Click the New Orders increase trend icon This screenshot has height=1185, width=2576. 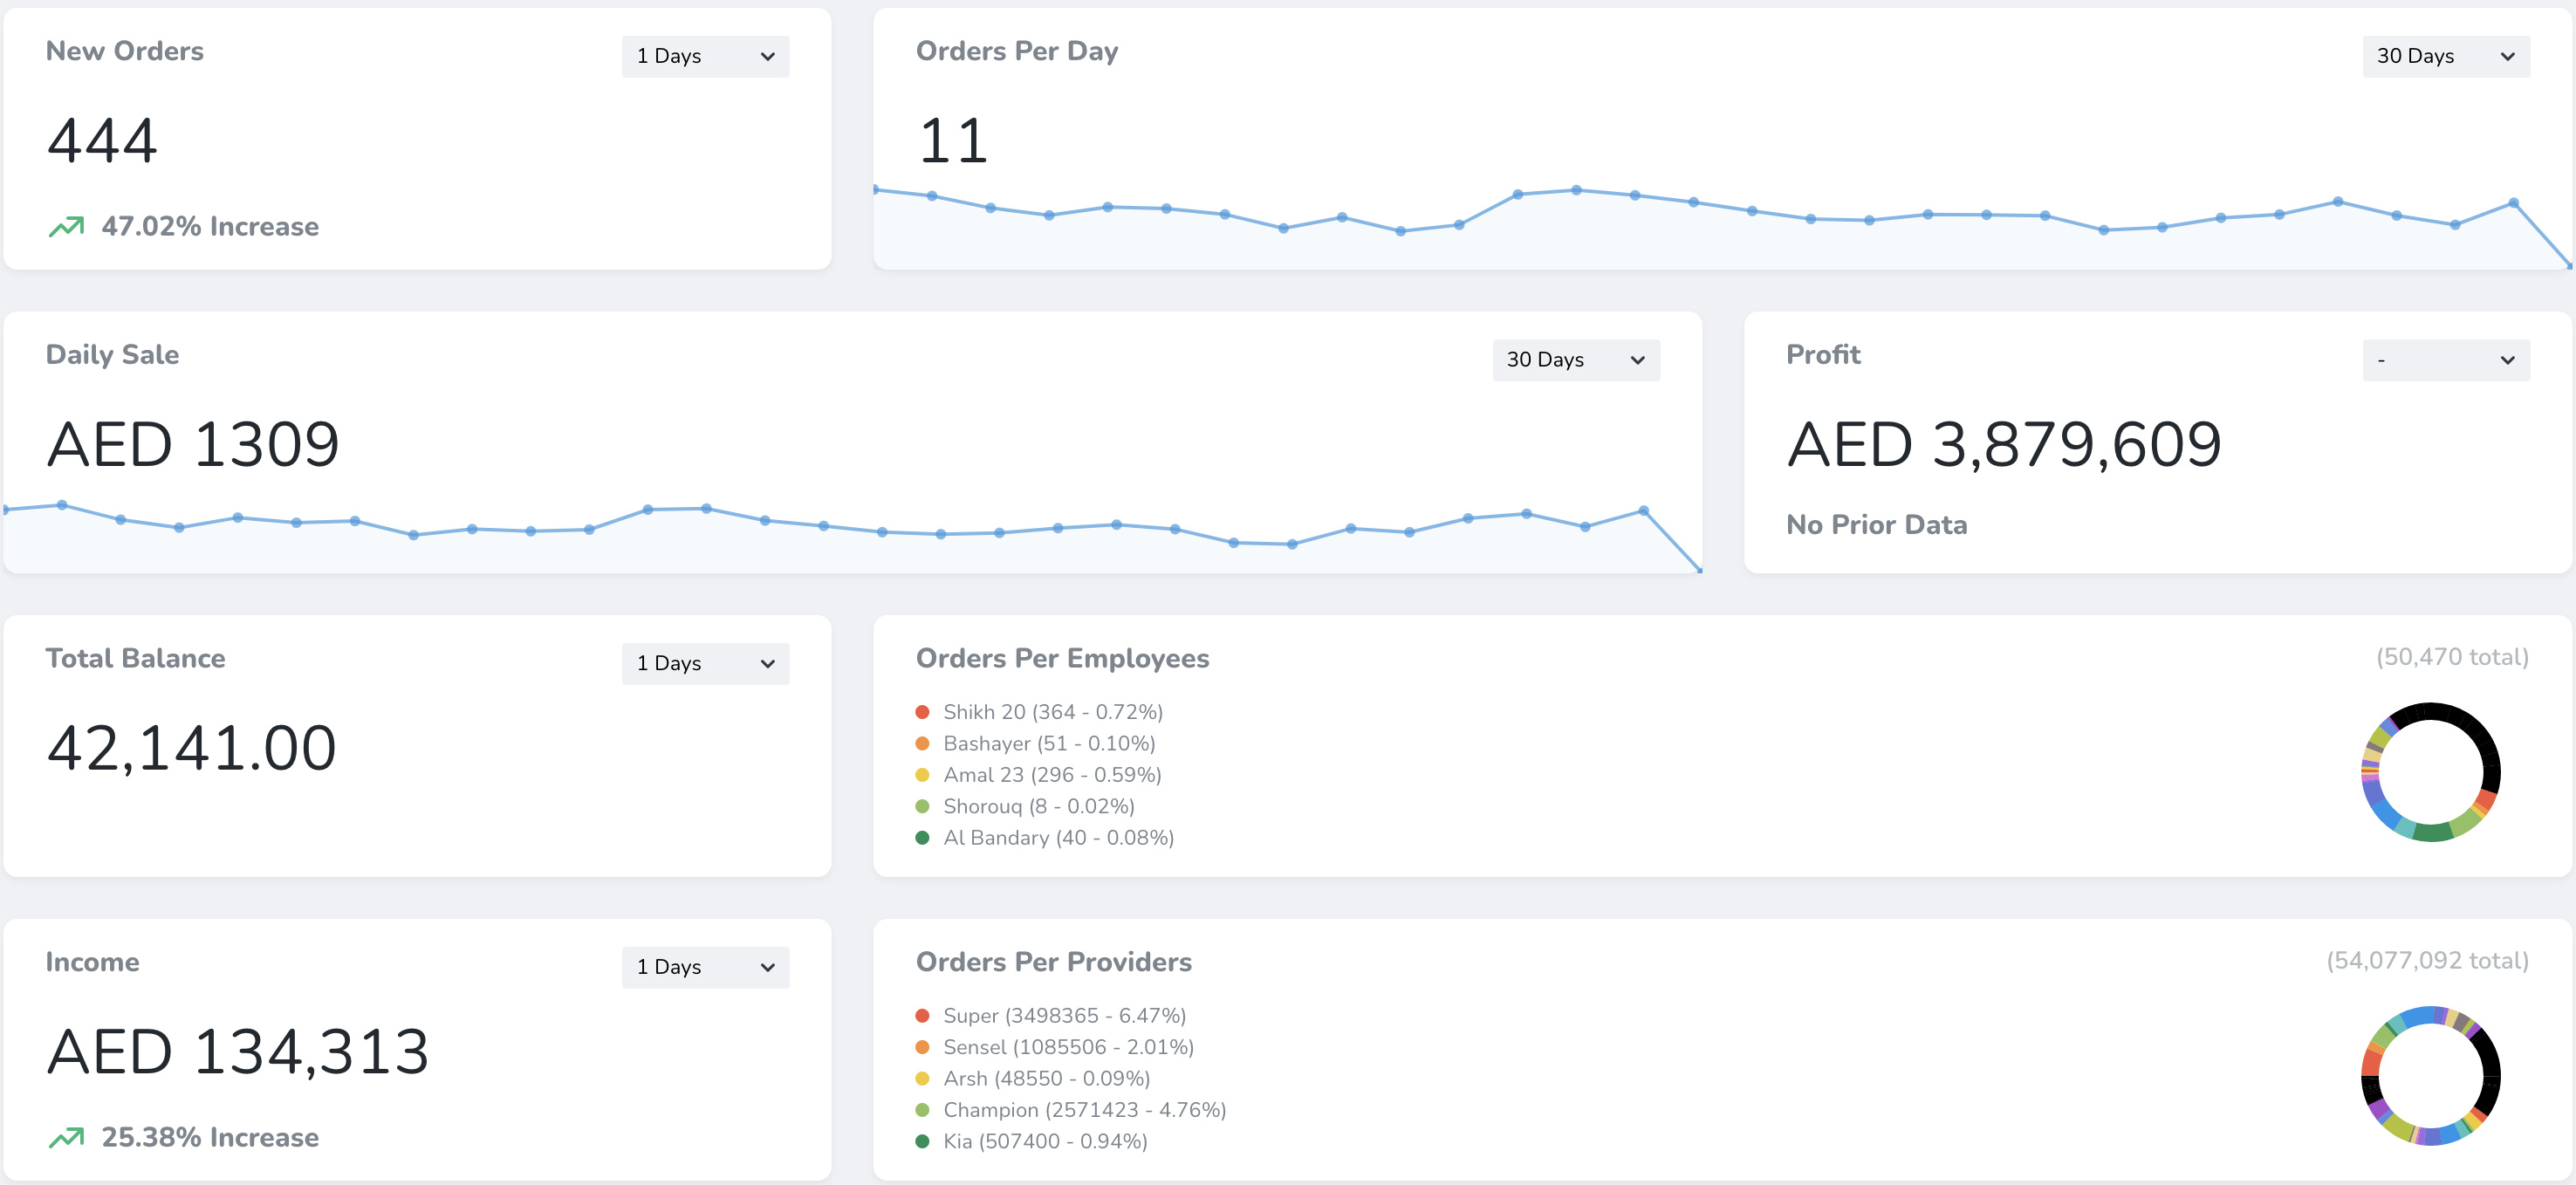(66, 227)
